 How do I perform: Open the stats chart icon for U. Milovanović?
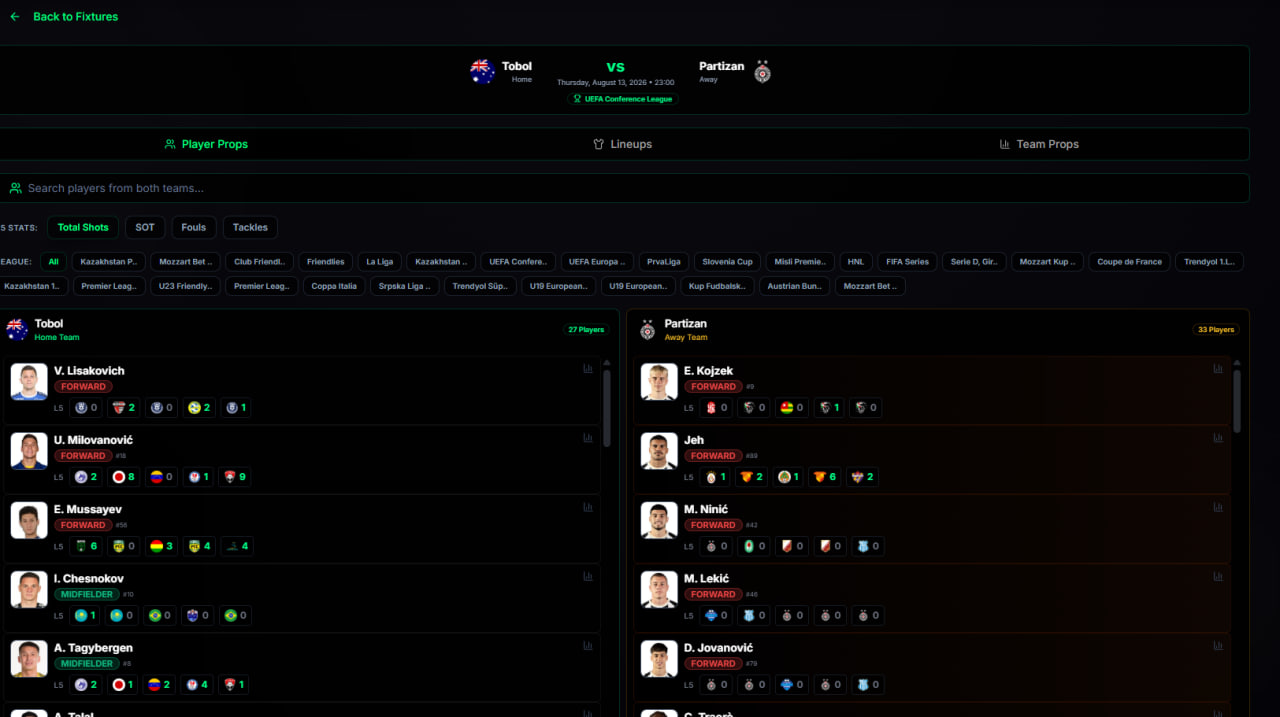coord(588,437)
